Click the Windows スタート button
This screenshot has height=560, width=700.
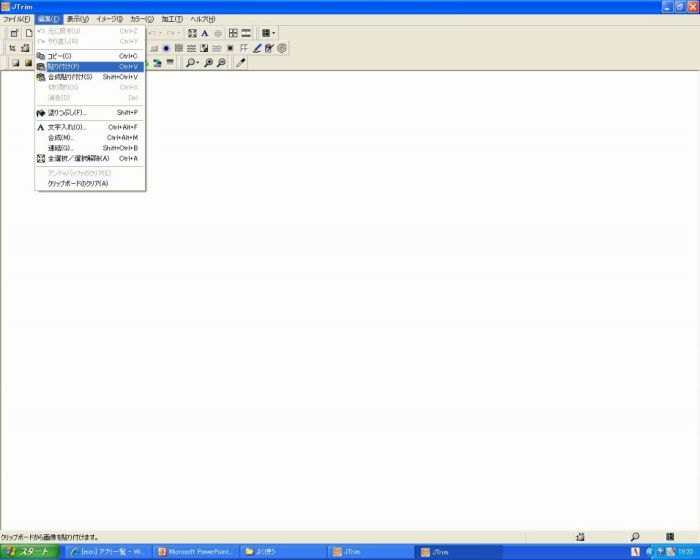tap(30, 551)
